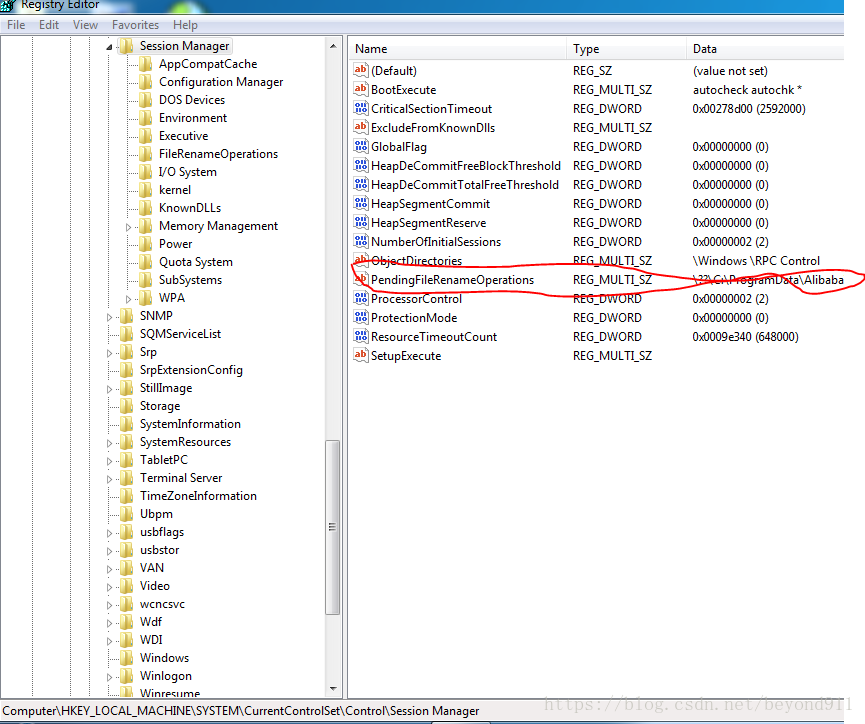Click tree pane scroll up arrow
The image size is (865, 724).
click(333, 46)
